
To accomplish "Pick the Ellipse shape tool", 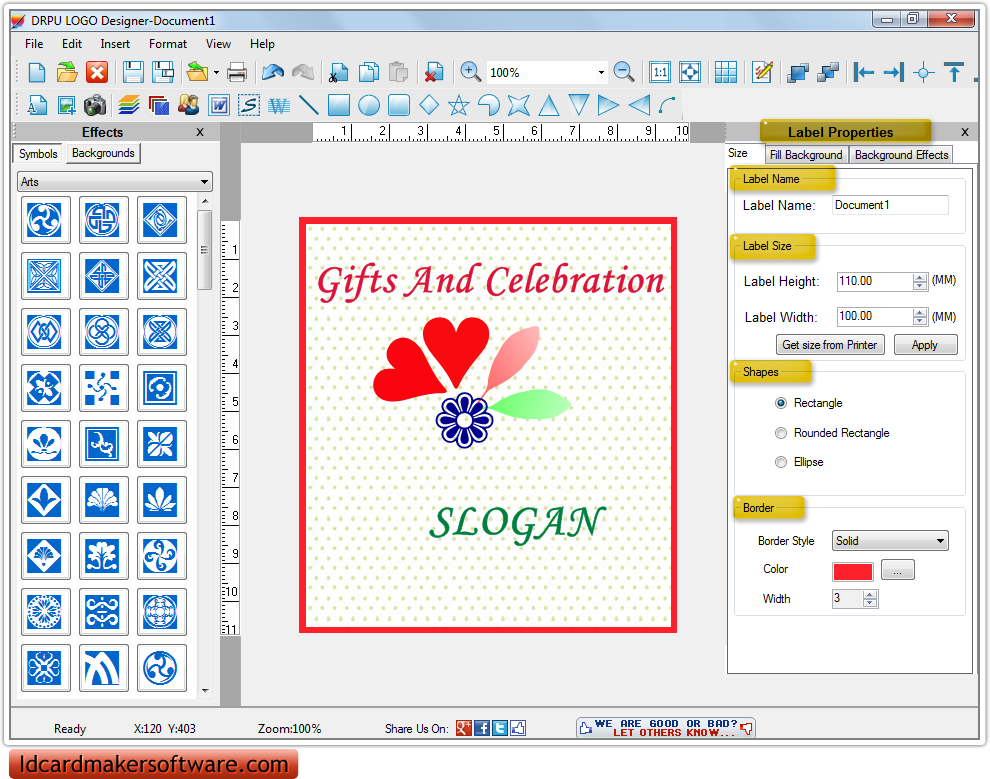I will [x=369, y=104].
